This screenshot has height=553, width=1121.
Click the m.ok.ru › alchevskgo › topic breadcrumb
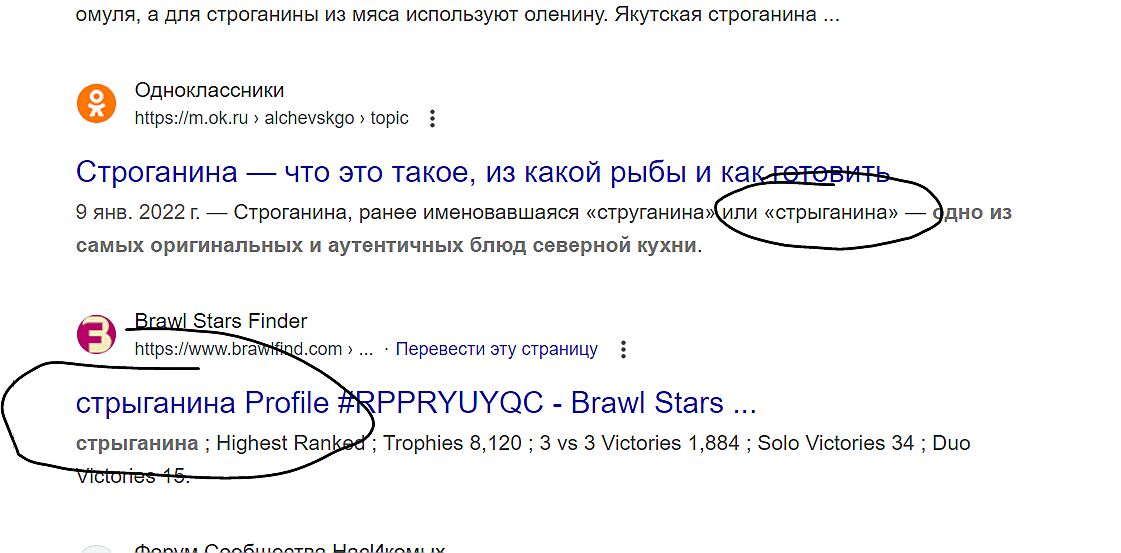click(x=272, y=118)
